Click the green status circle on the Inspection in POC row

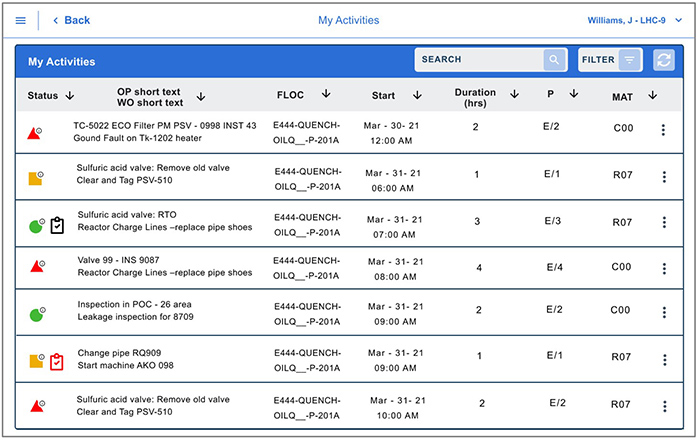(36, 315)
